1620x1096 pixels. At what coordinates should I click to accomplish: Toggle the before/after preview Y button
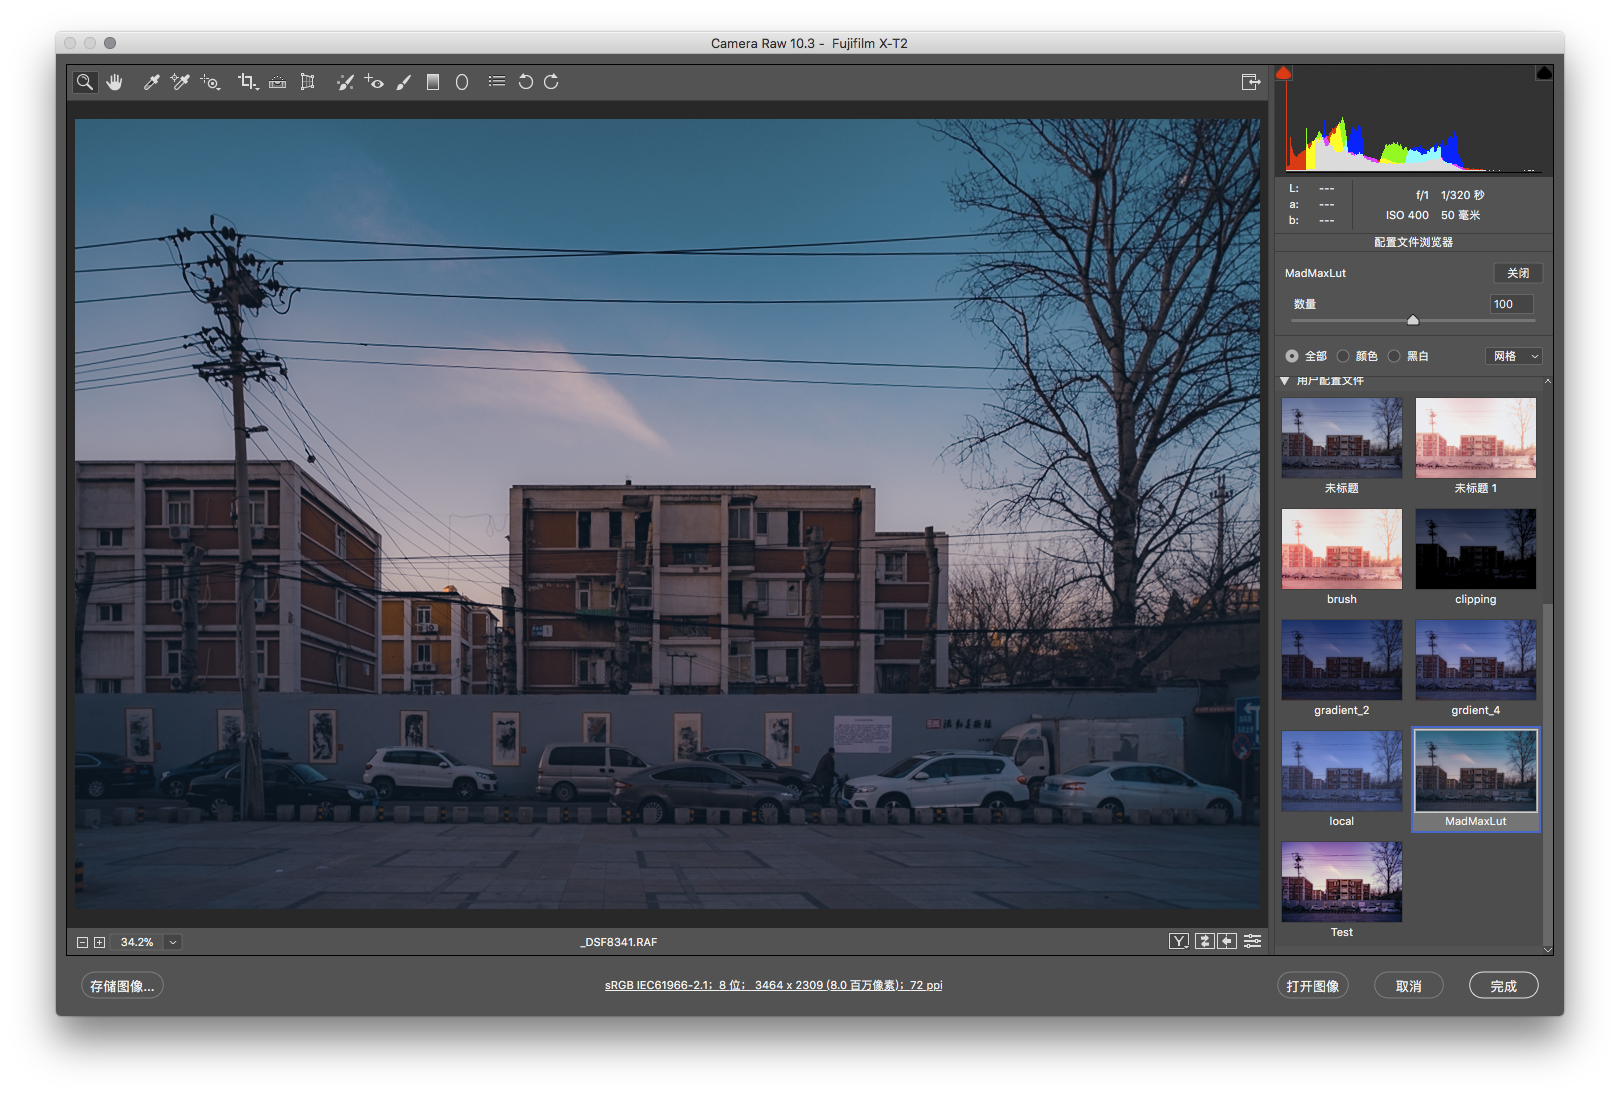[x=1179, y=941]
